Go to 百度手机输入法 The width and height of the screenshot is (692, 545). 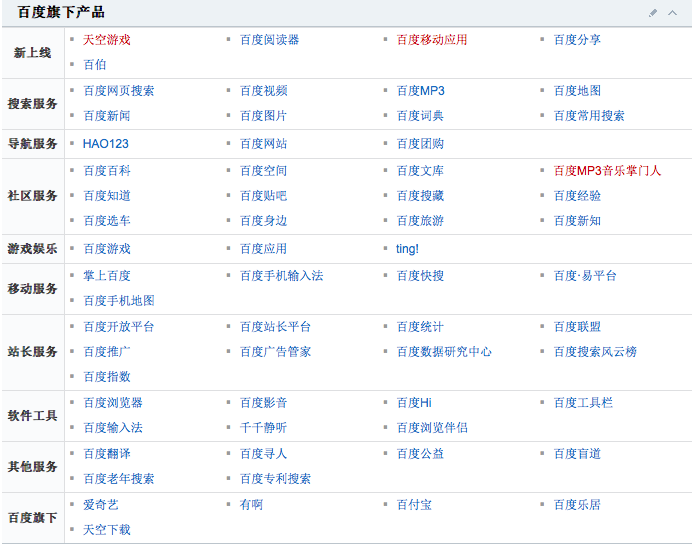pyautogui.click(x=281, y=276)
